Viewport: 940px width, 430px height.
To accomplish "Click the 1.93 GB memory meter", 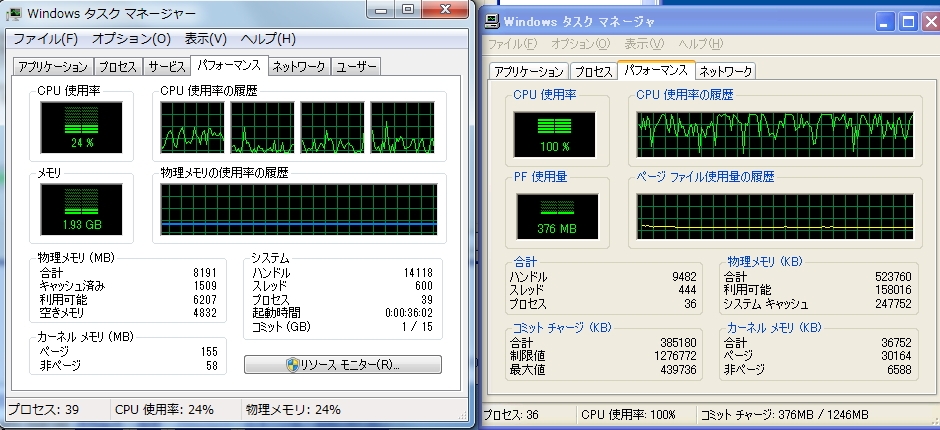I will point(82,209).
